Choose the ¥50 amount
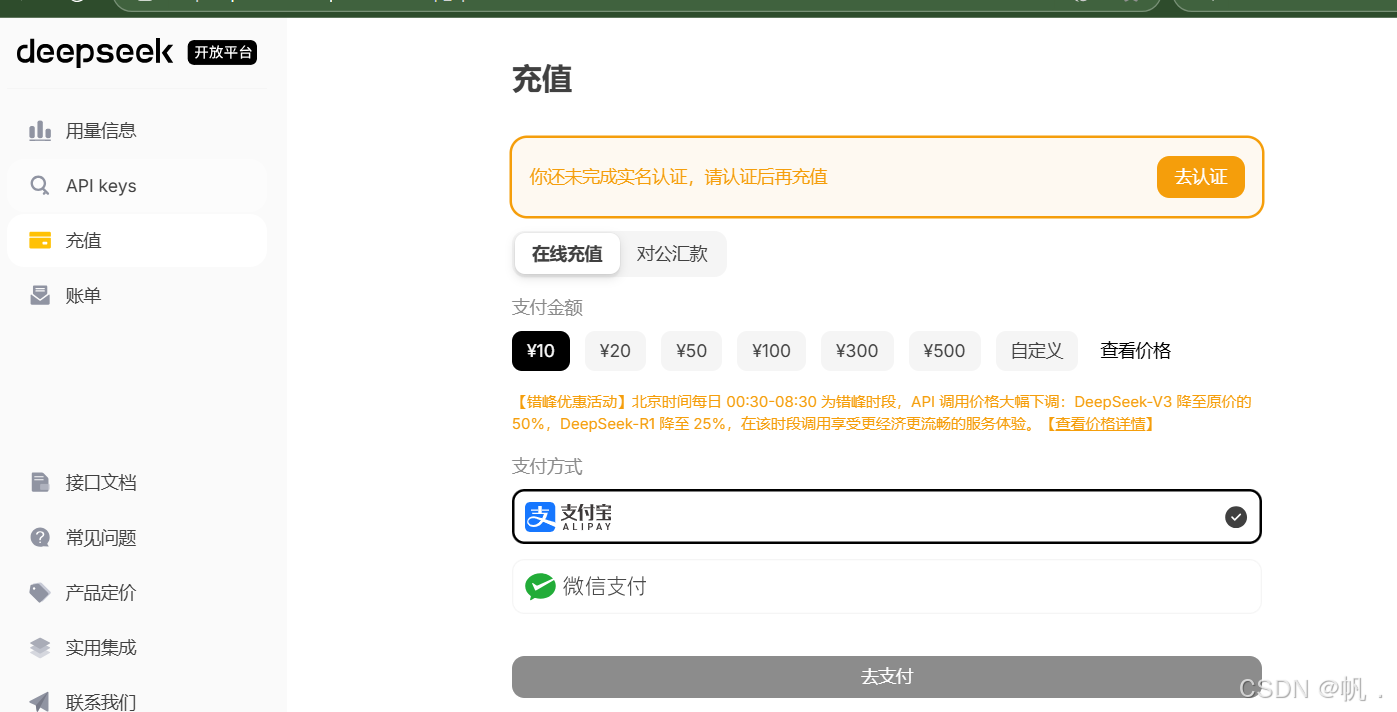The image size is (1397, 712). point(691,351)
